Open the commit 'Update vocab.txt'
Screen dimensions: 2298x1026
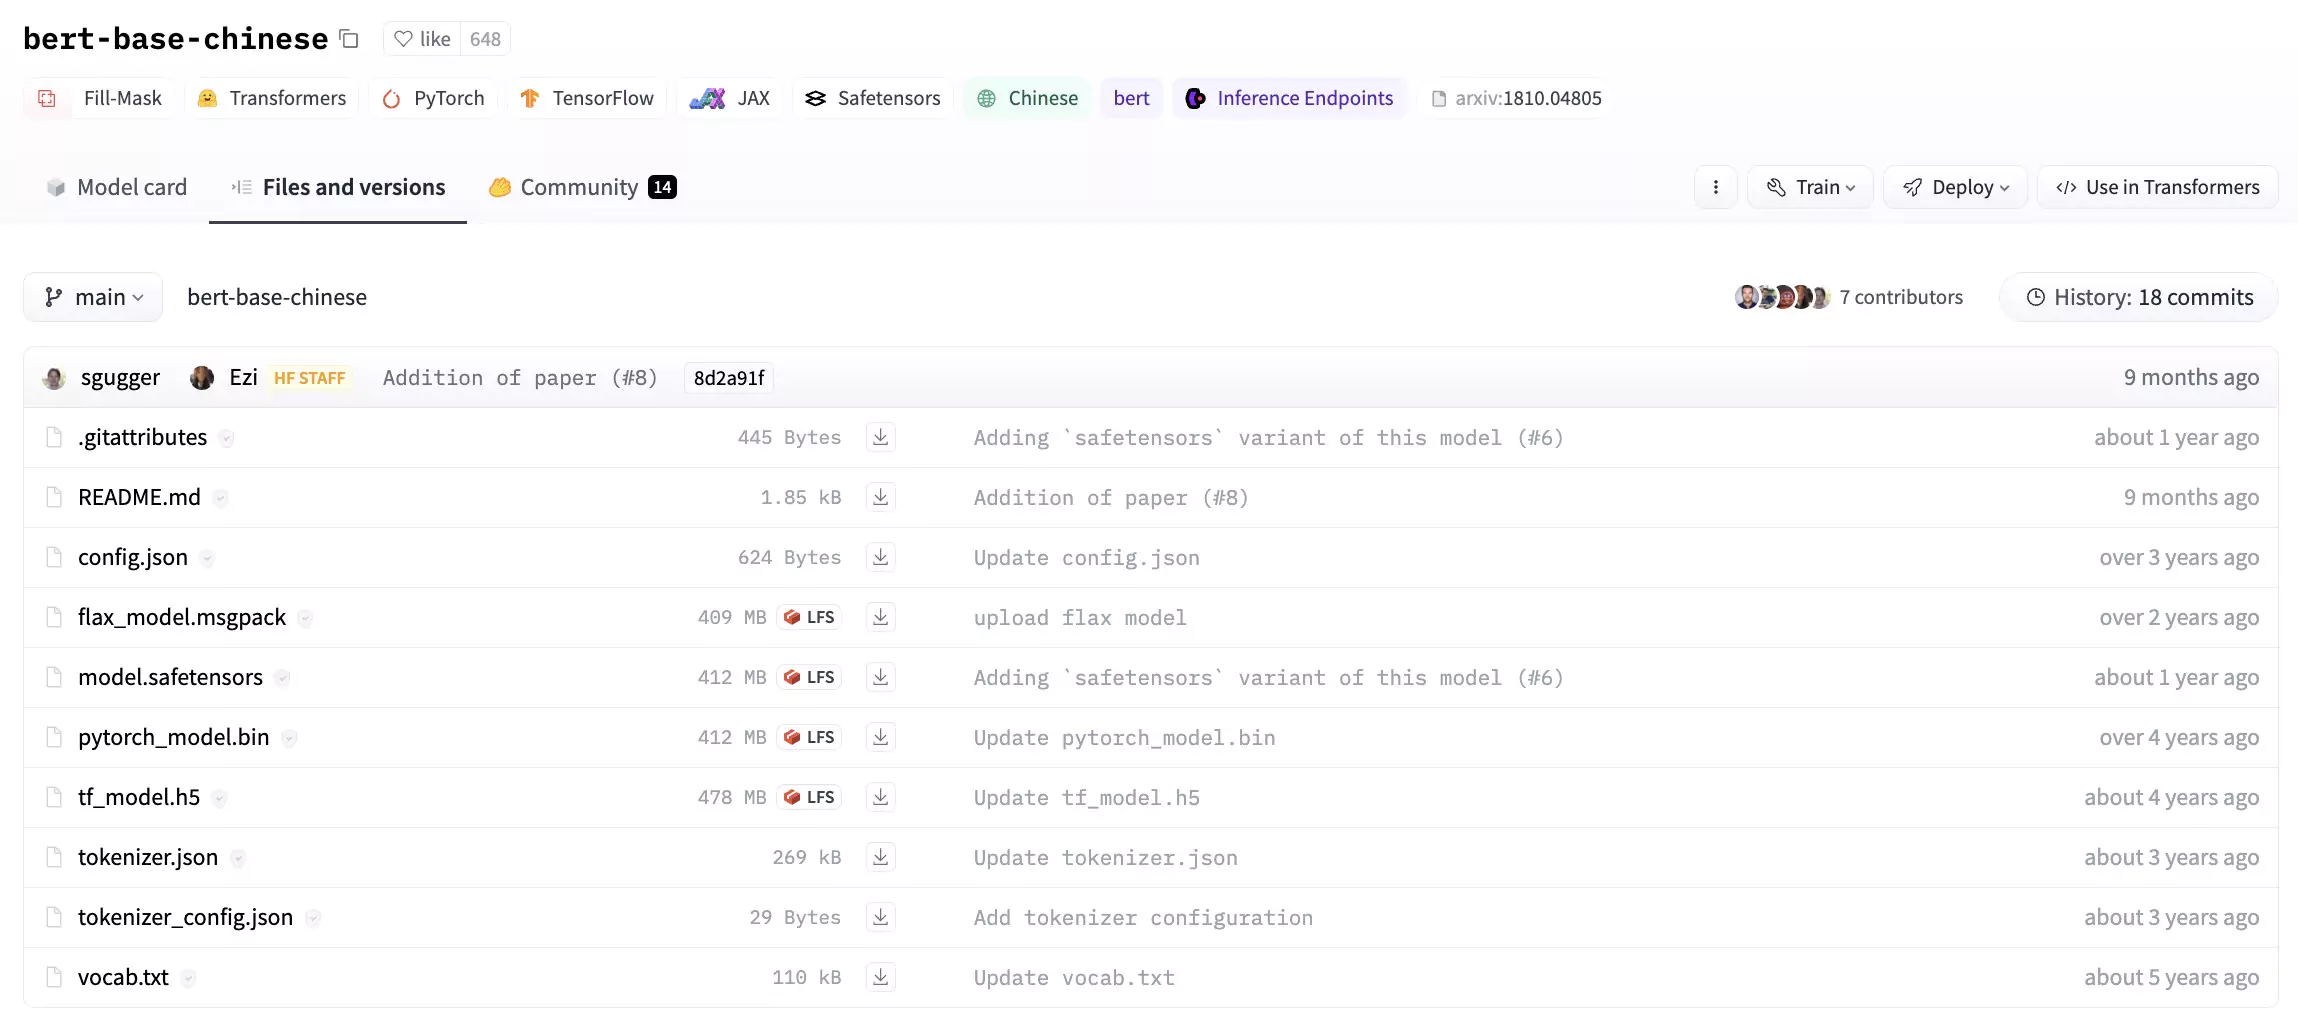click(1074, 978)
